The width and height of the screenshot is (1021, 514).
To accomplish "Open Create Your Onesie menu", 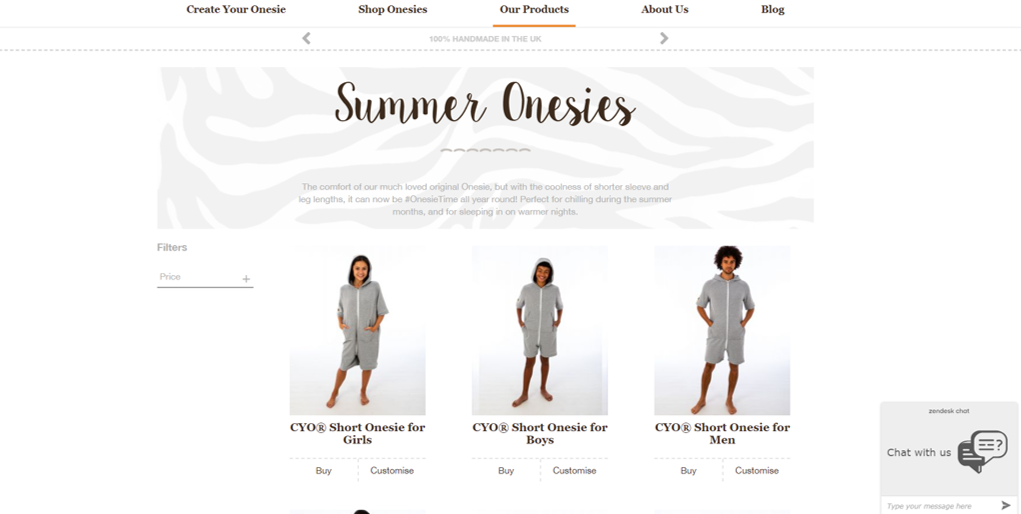I will coord(236,9).
